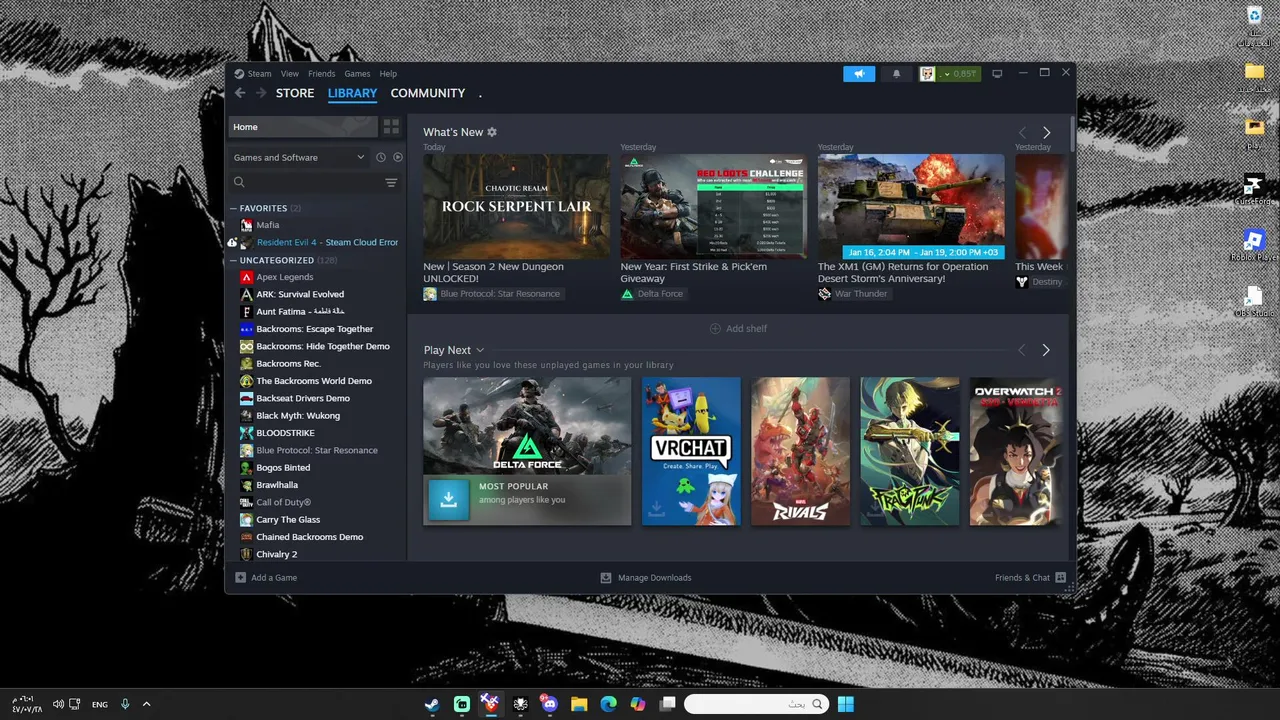Open the Play Next shelf dropdown

(x=480, y=350)
